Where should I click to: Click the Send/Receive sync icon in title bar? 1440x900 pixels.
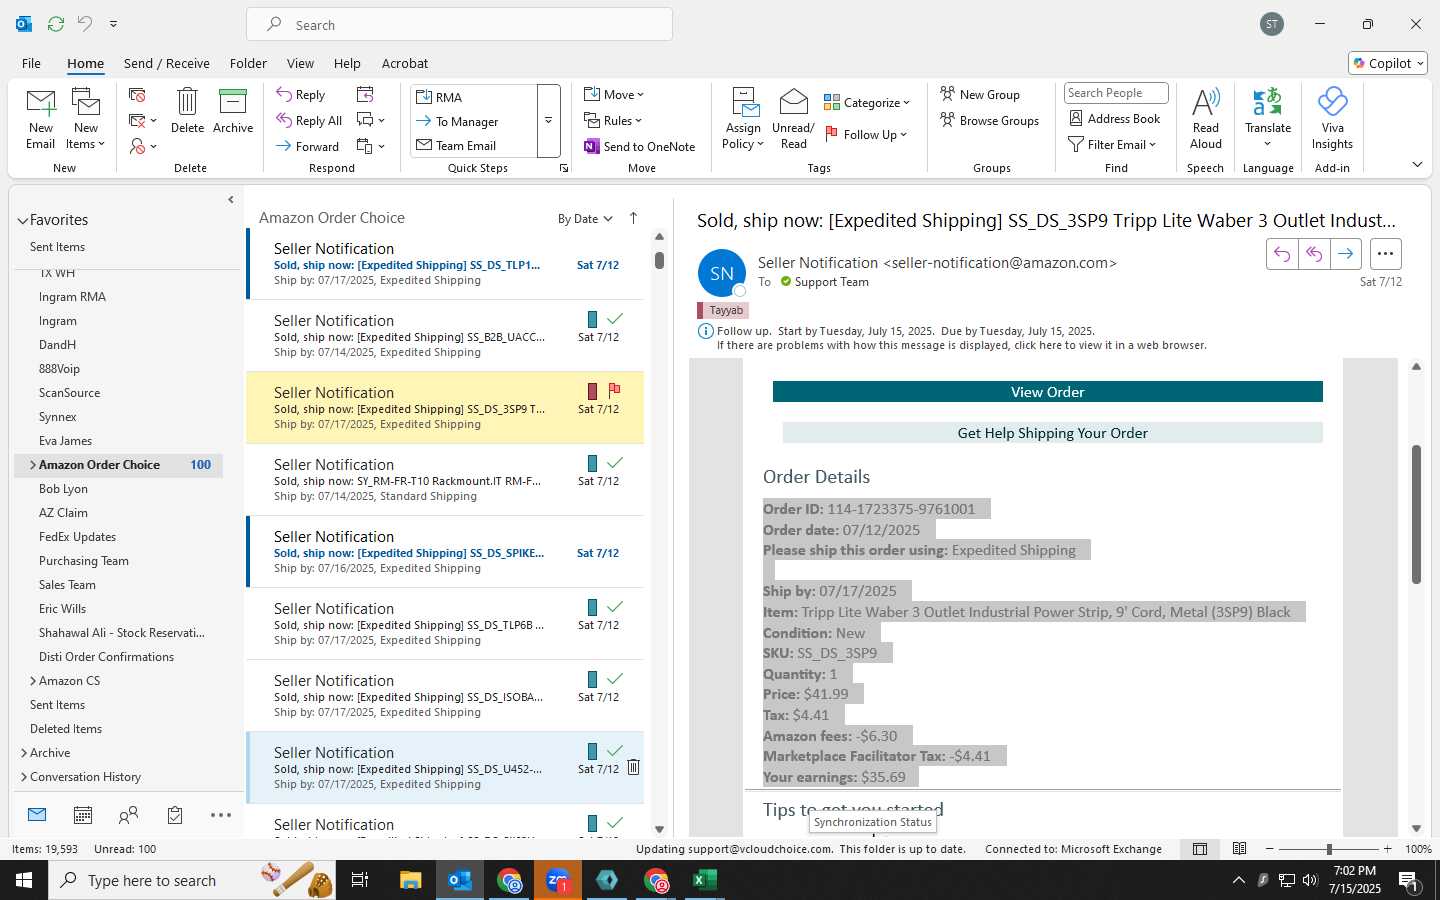tap(56, 24)
